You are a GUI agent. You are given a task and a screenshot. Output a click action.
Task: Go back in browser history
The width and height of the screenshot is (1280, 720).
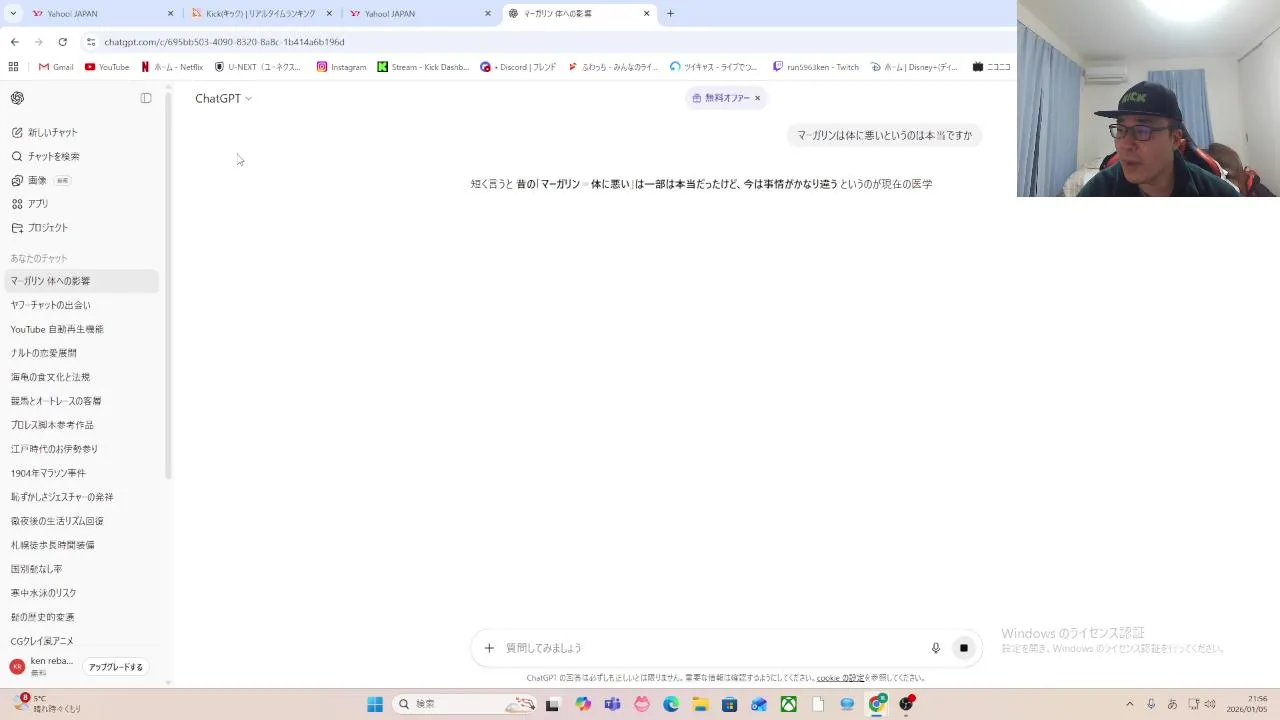14,42
